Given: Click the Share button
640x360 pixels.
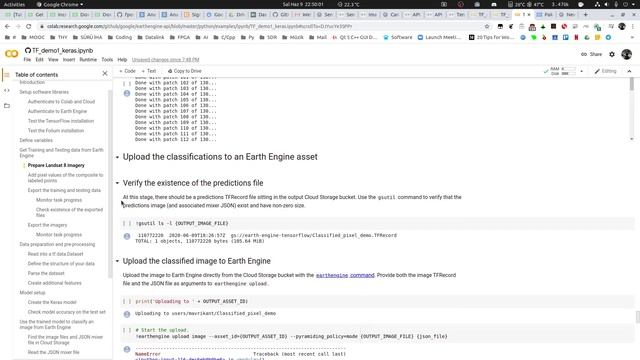Looking at the screenshot, I should coord(591,54).
